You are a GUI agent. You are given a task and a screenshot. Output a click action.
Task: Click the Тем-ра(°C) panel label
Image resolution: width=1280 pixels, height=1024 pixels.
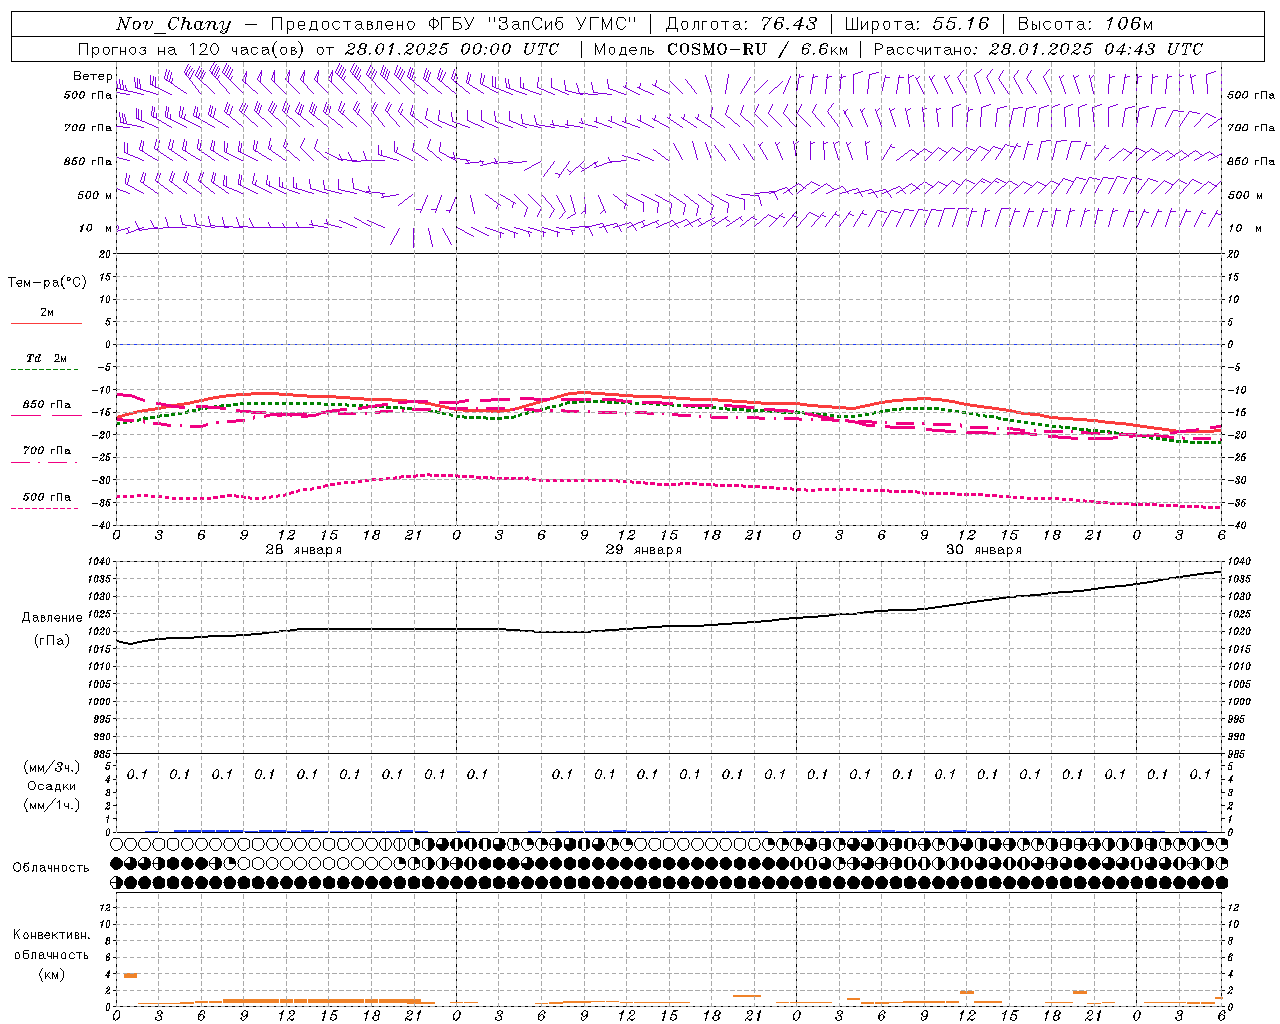click(47, 283)
